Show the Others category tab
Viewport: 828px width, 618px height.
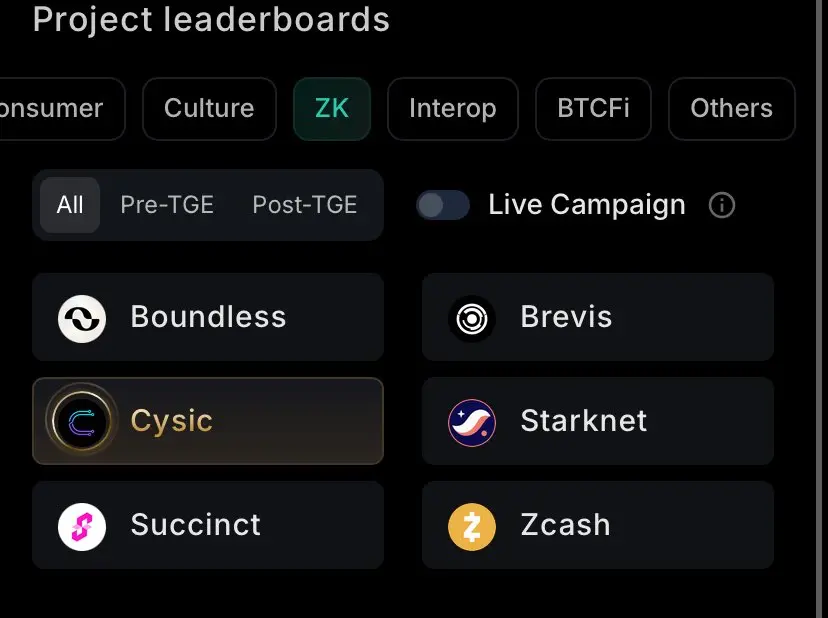[731, 109]
